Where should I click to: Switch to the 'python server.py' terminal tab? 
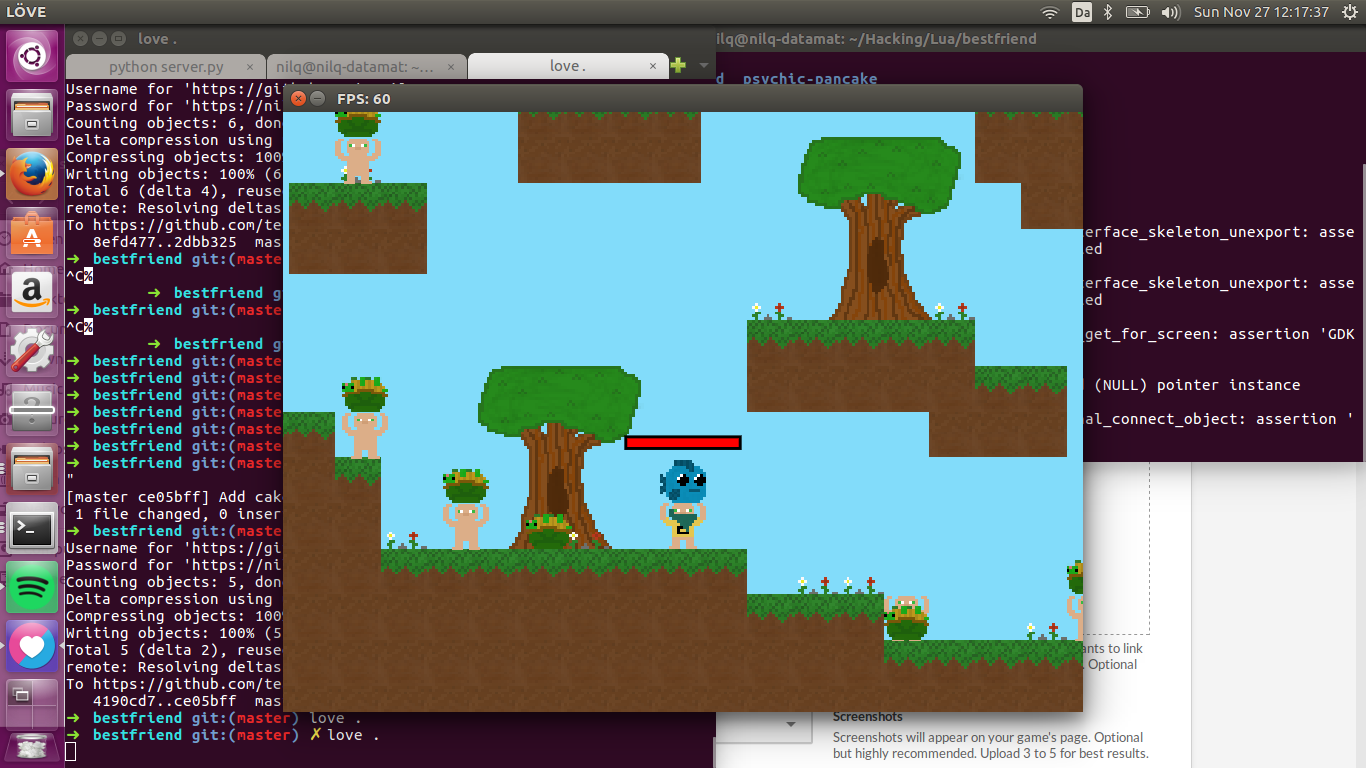[166, 66]
